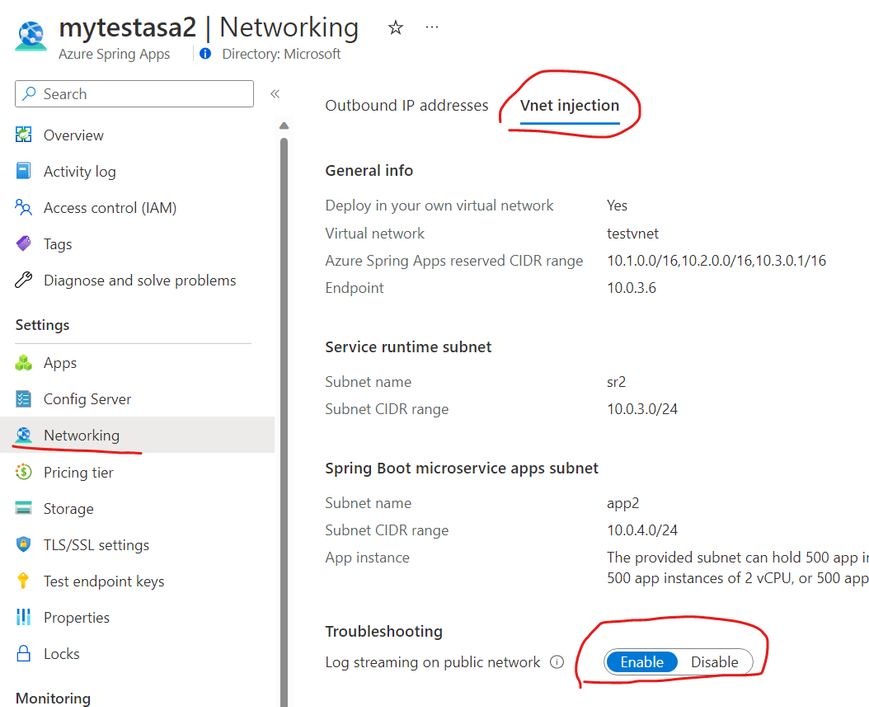This screenshot has height=707, width=869.
Task: Click the Yes value for own virtual network
Action: pyautogui.click(x=617, y=206)
